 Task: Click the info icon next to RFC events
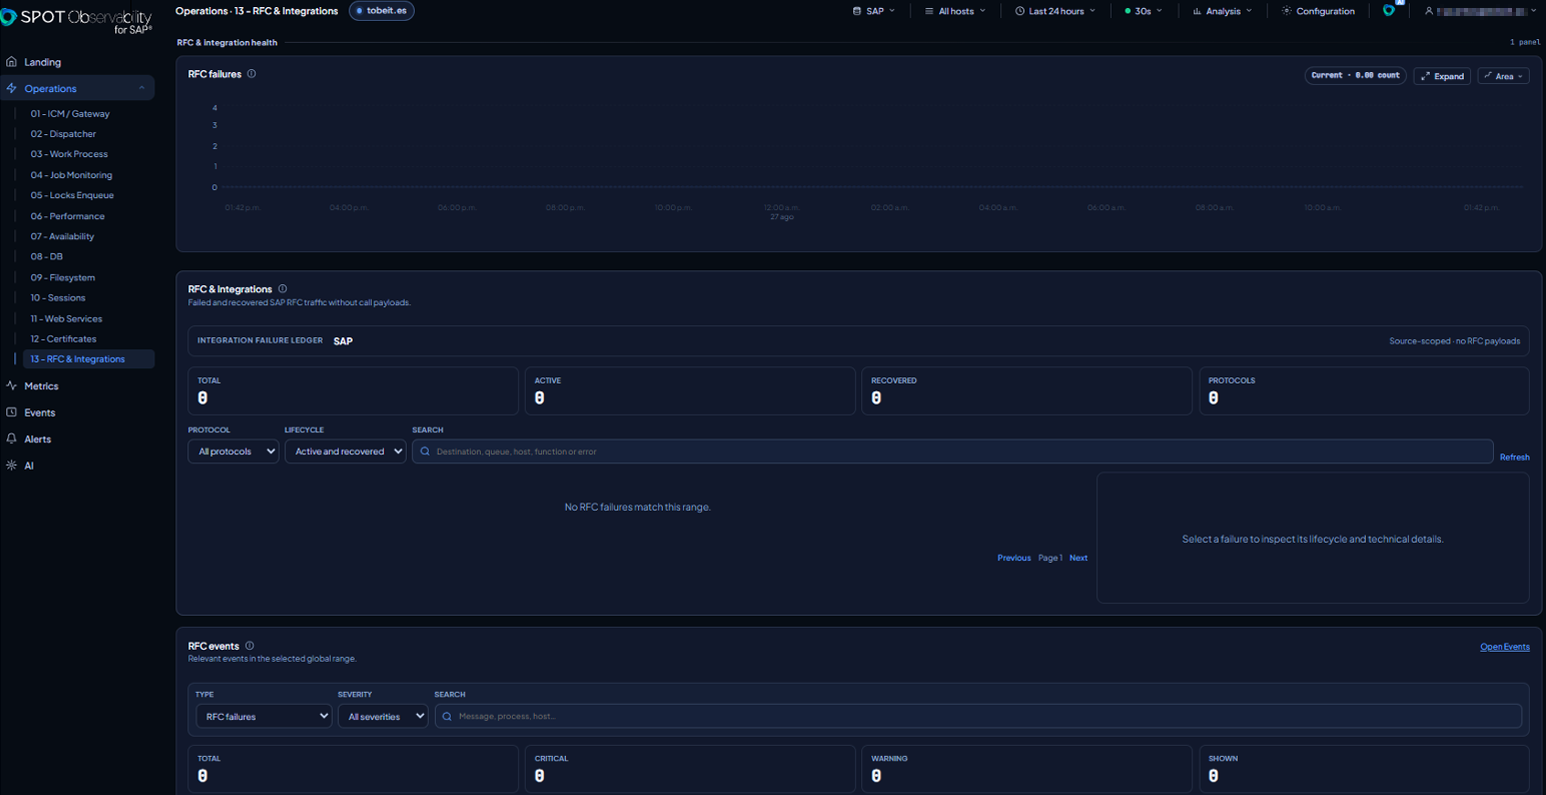coord(249,646)
